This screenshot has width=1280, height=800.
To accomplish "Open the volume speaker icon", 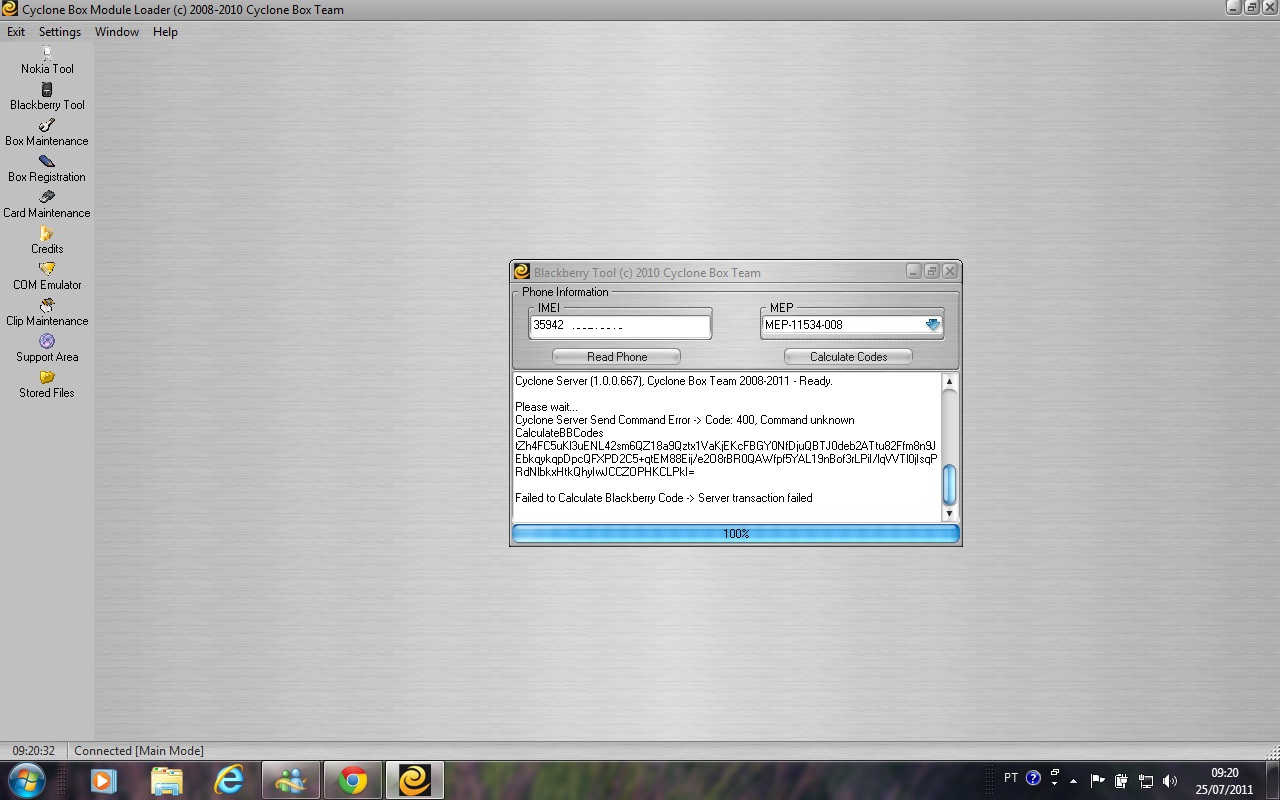I will [x=1170, y=781].
